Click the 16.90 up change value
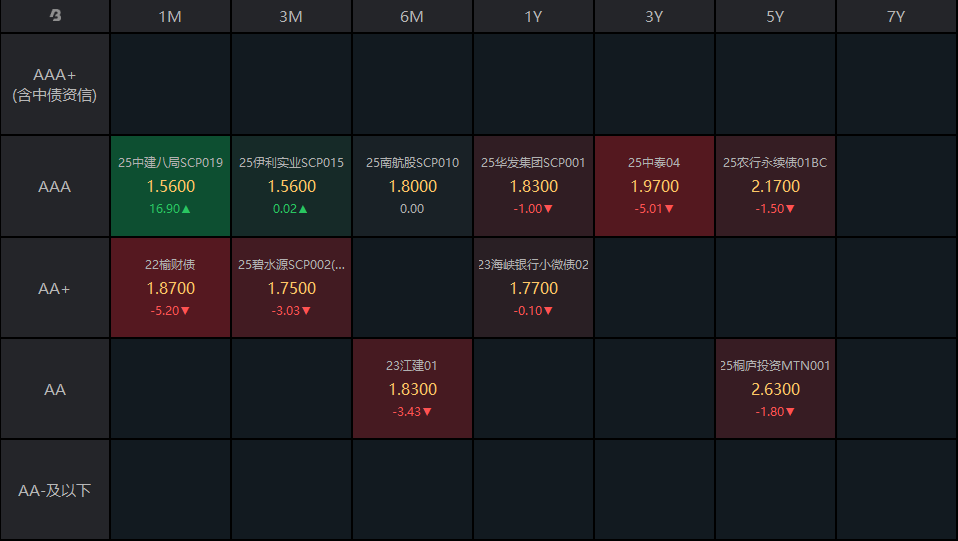The height and width of the screenshot is (541, 958). 170,209
